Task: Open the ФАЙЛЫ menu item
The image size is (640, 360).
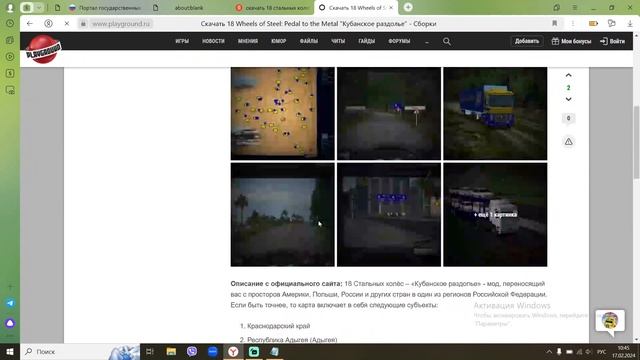Action: coord(309,41)
